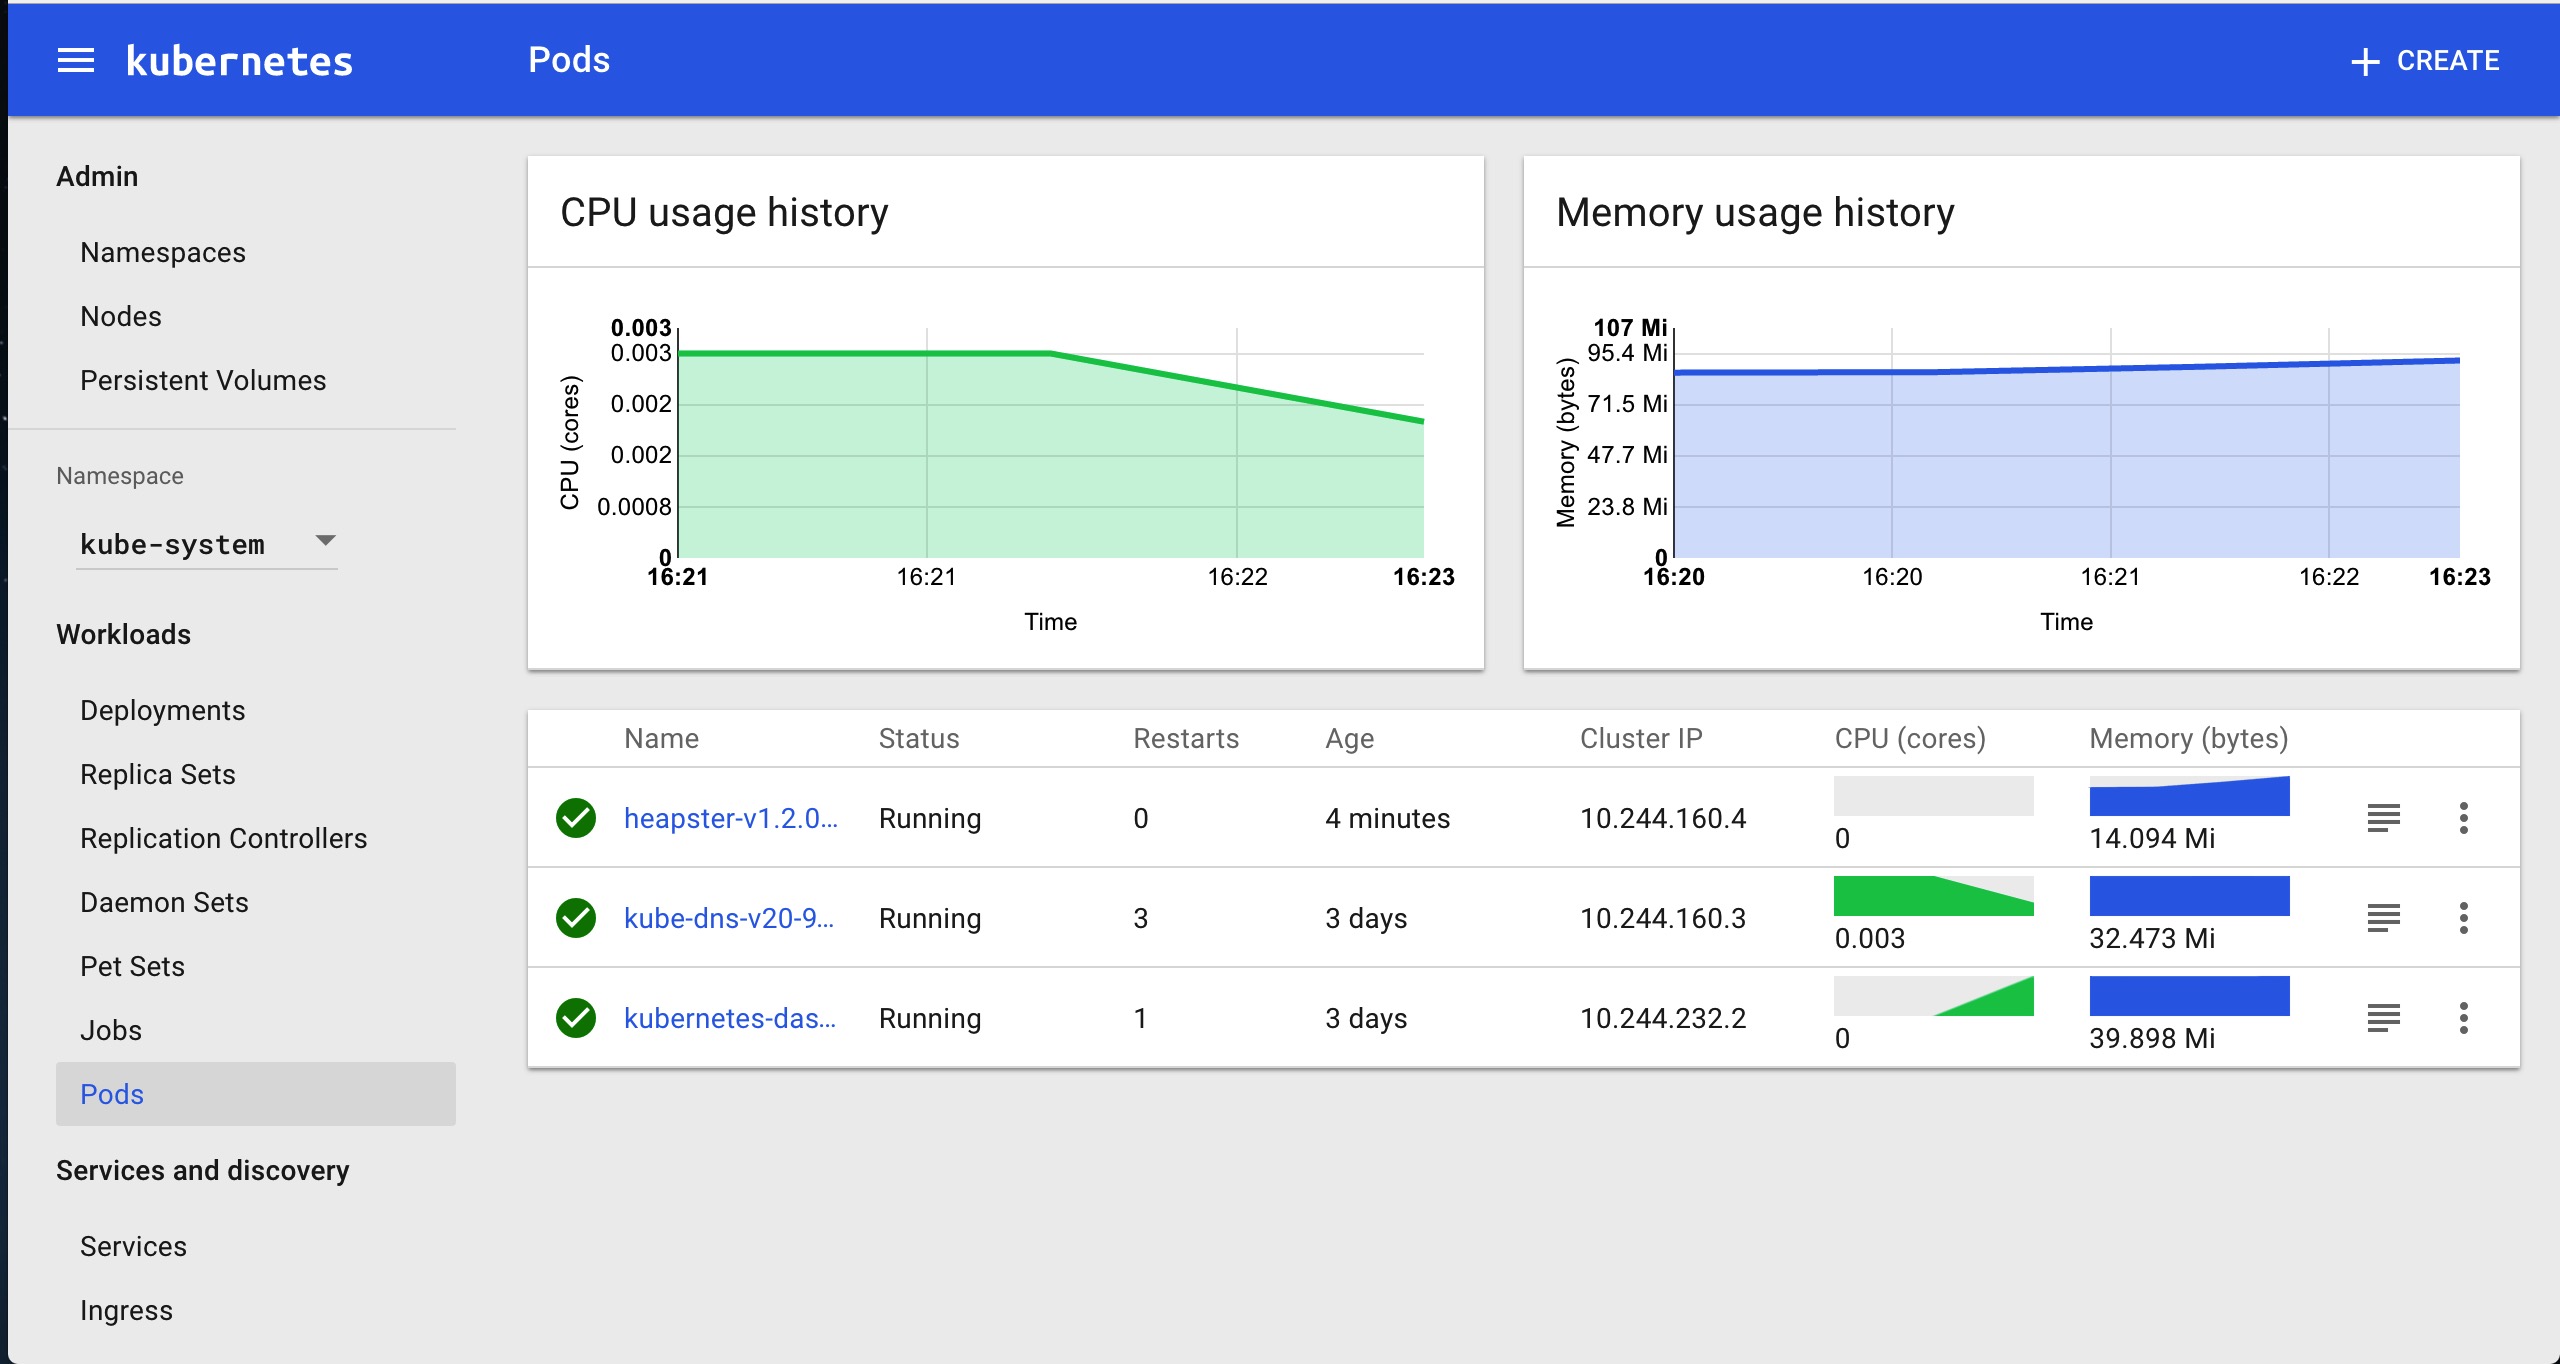Click the three-line list icon for kube-dns

[2382, 916]
